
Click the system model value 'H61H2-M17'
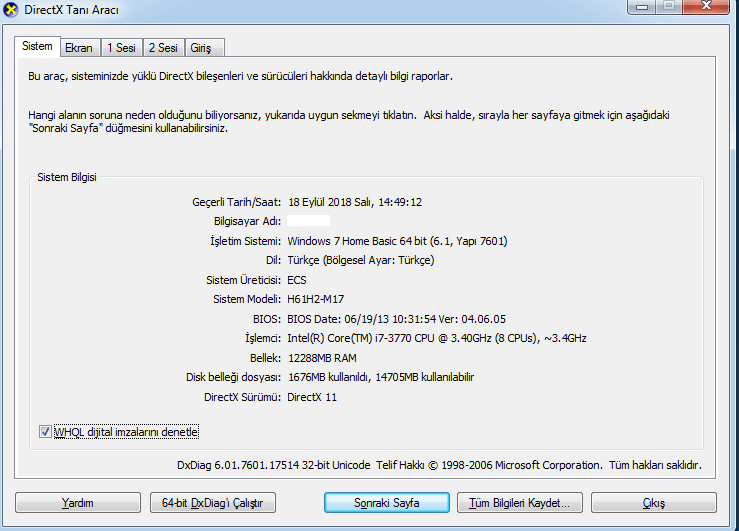315,299
